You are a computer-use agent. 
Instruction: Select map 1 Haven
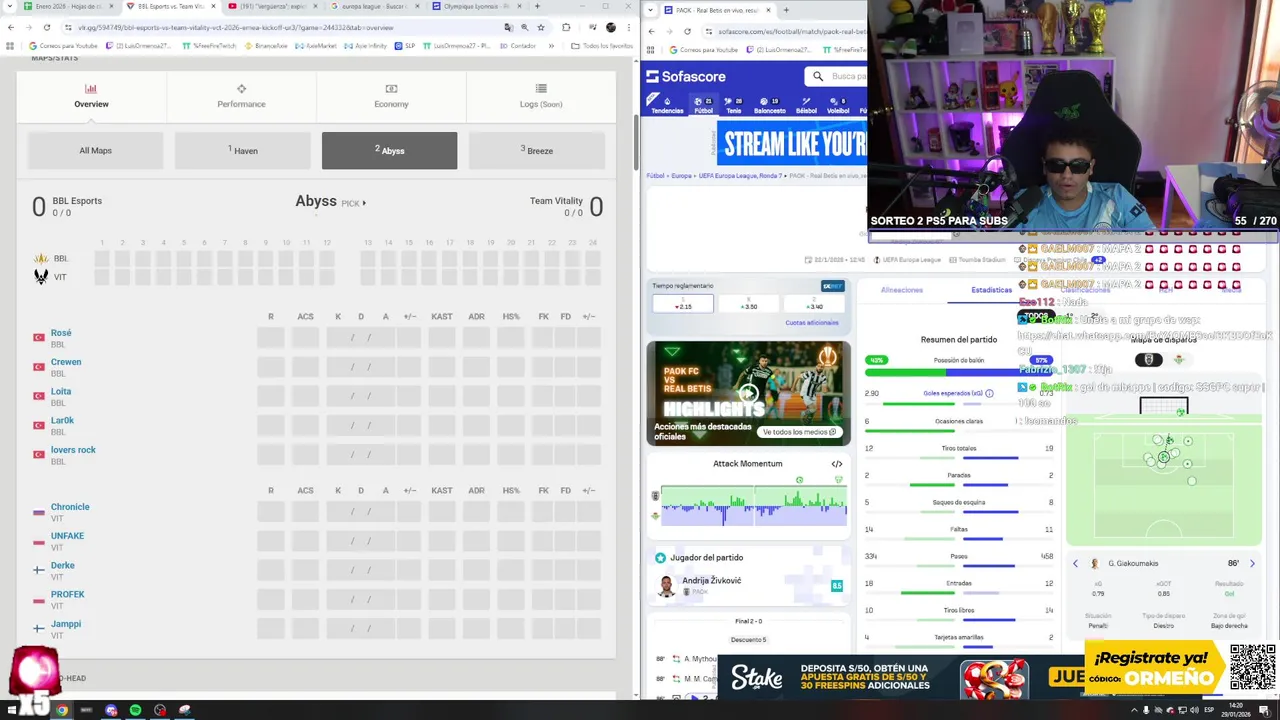pyautogui.click(x=242, y=151)
